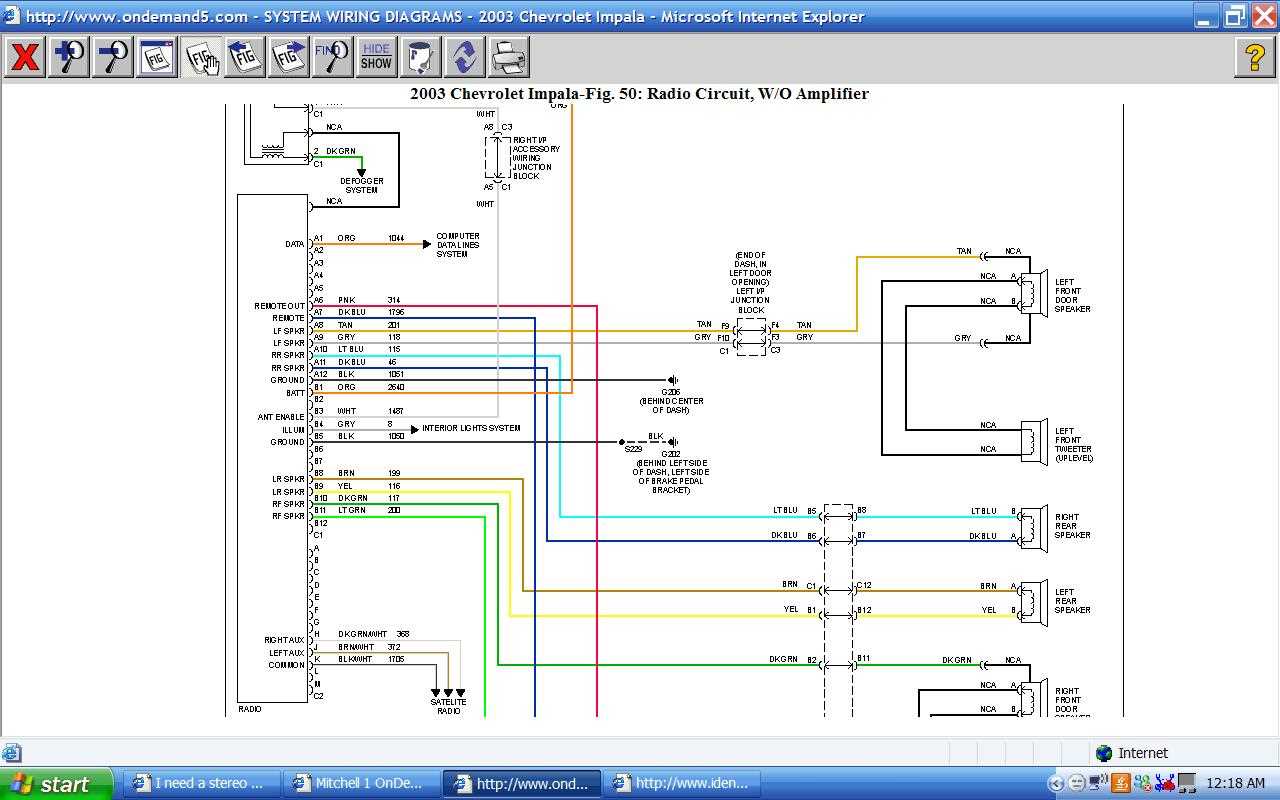Image resolution: width=1280 pixels, height=800 pixels.
Task: Go to the next figure
Action: pos(288,57)
